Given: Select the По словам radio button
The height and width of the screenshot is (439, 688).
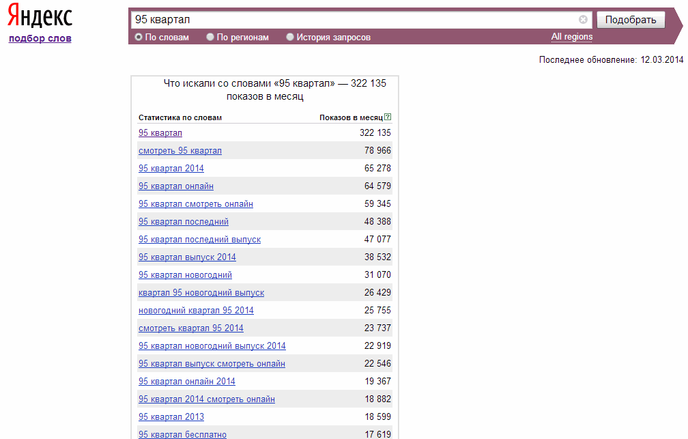Looking at the screenshot, I should pos(139,37).
